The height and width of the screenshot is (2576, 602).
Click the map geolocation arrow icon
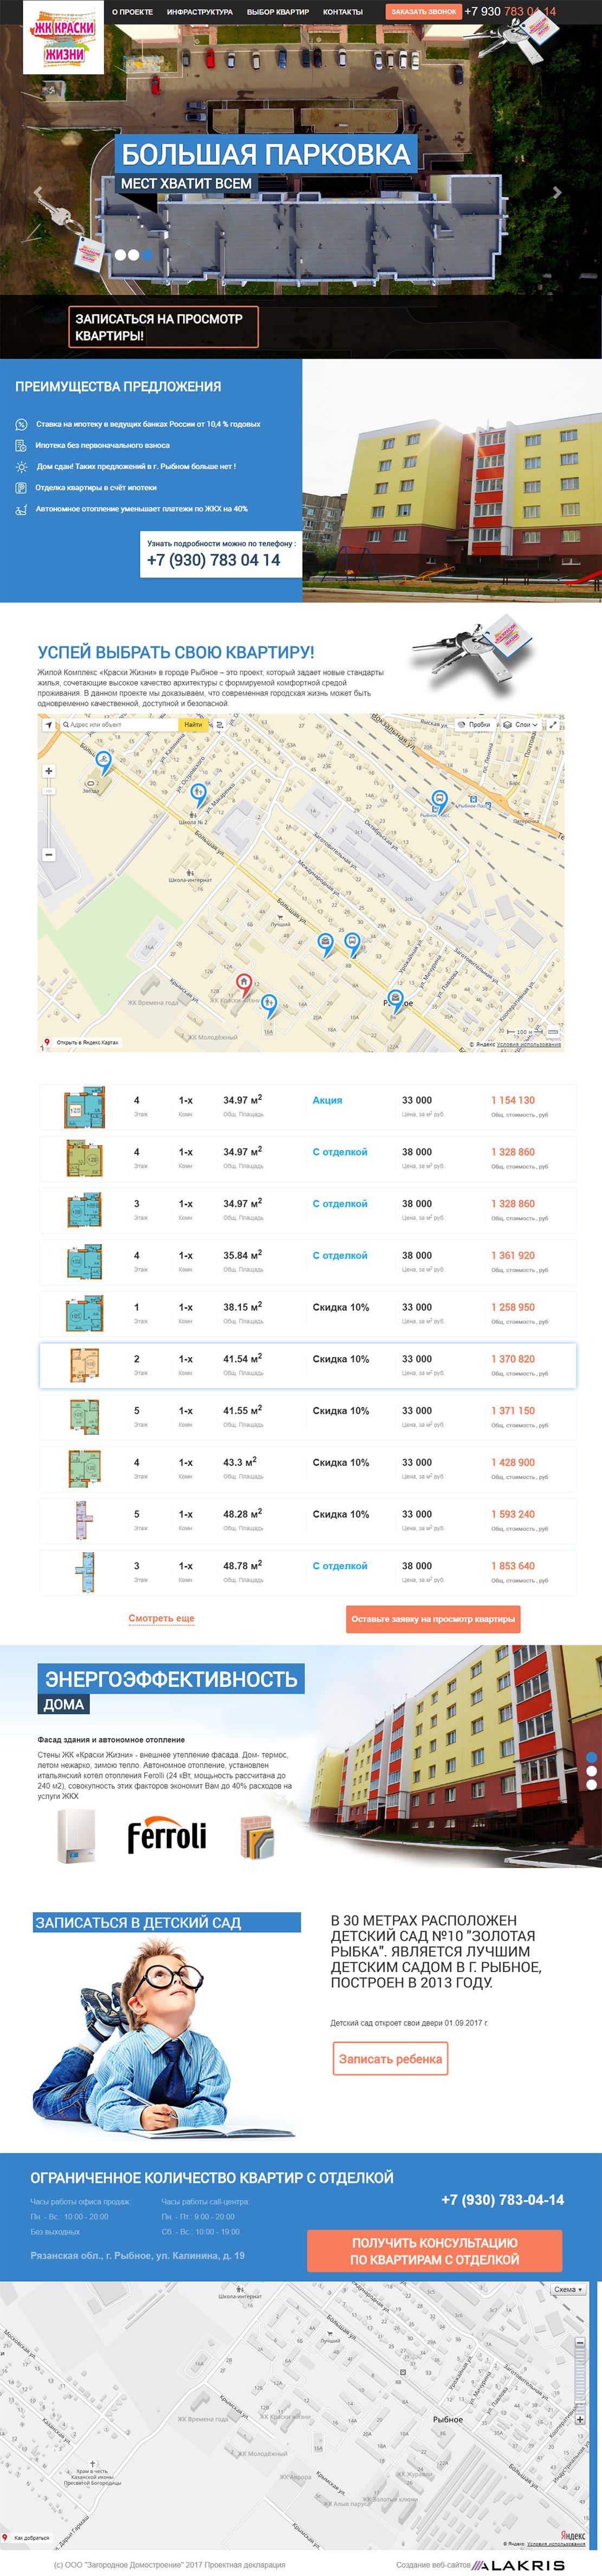[x=48, y=724]
